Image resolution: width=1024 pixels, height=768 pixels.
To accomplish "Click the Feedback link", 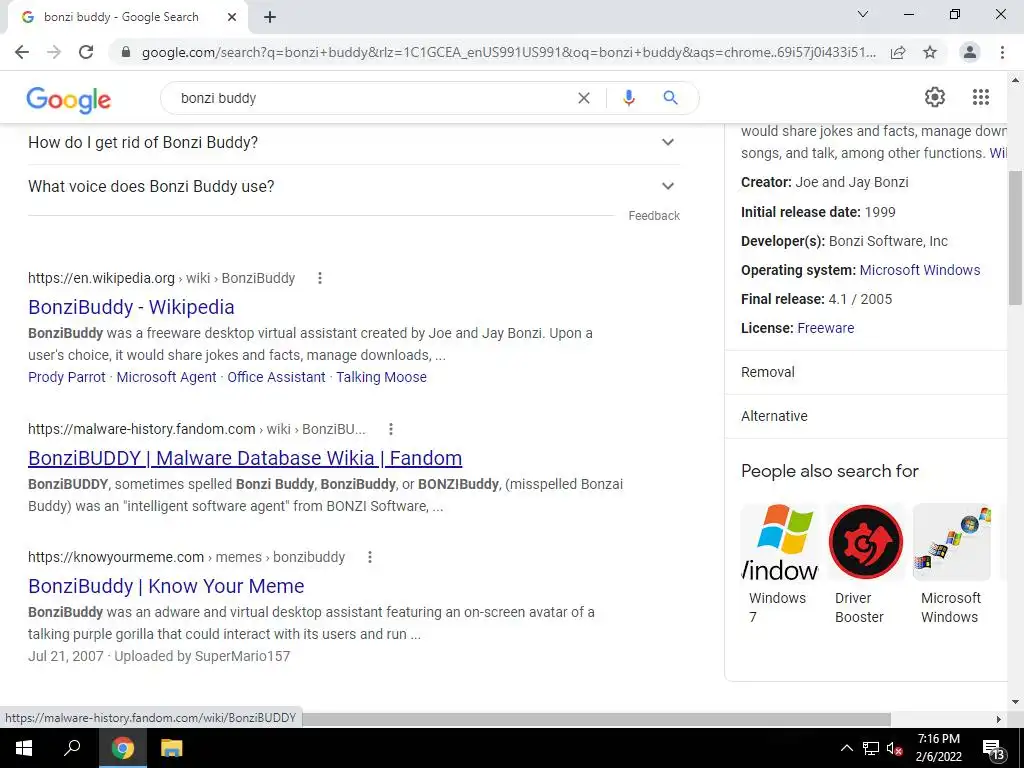I will (x=654, y=216).
